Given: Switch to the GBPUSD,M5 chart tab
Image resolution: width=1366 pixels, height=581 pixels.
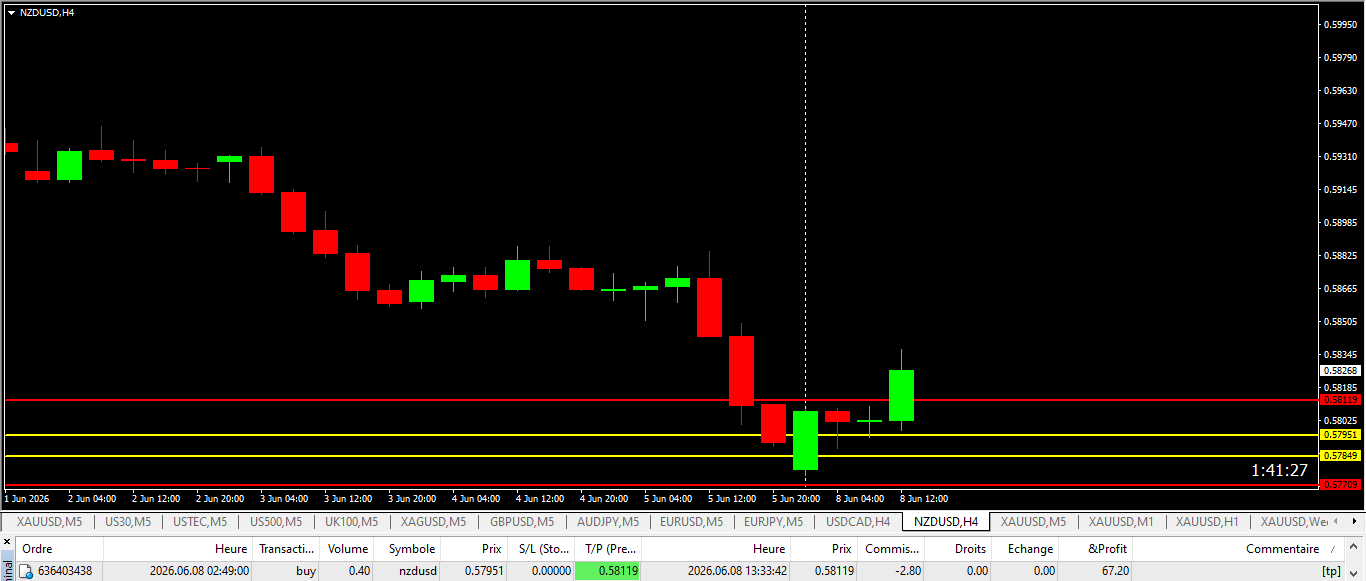Looking at the screenshot, I should [522, 522].
